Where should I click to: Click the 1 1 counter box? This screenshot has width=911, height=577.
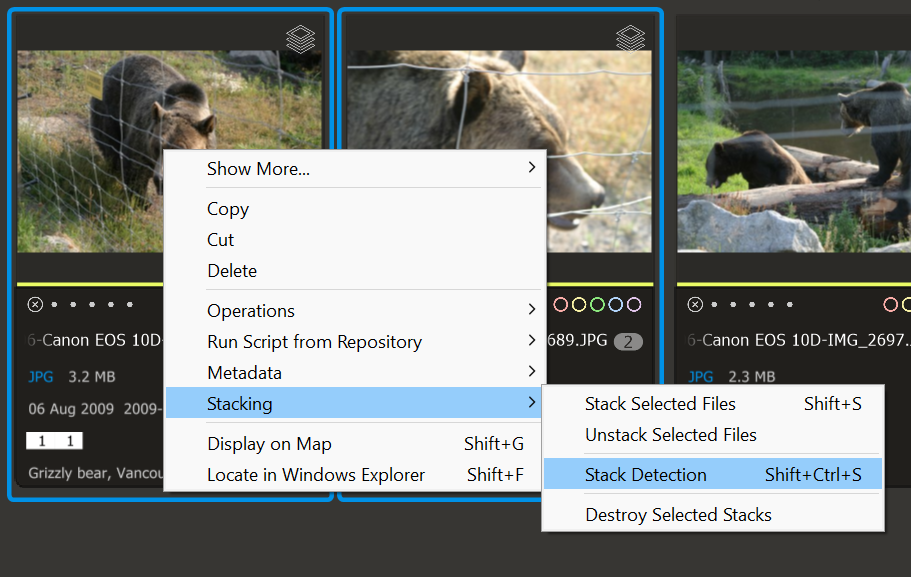pos(54,441)
